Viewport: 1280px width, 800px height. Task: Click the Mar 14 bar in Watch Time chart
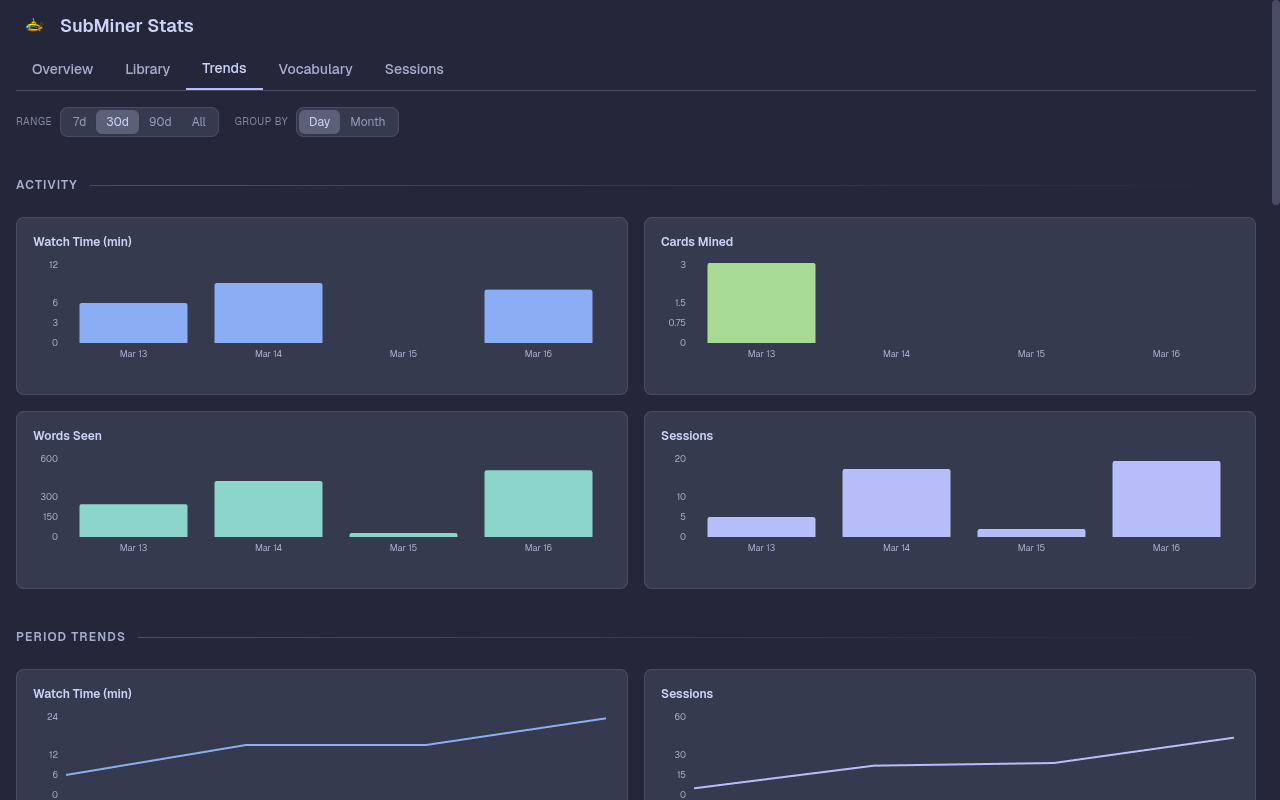(268, 311)
